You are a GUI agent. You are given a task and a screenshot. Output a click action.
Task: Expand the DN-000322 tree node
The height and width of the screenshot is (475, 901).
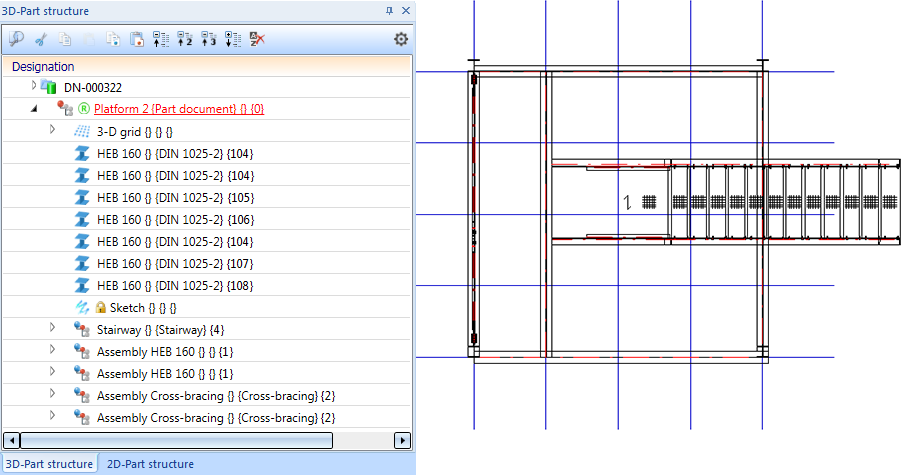(34, 87)
